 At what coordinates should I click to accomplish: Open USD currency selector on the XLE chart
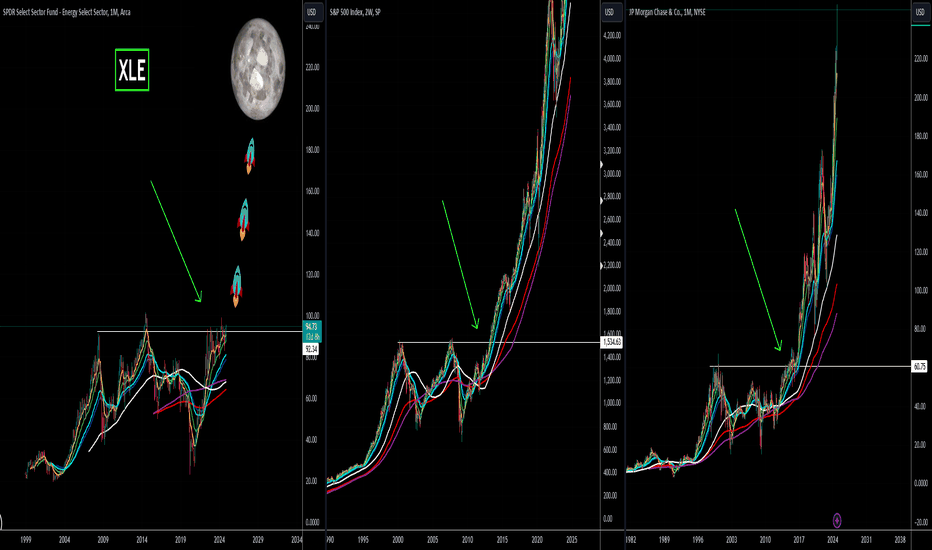pyautogui.click(x=311, y=12)
